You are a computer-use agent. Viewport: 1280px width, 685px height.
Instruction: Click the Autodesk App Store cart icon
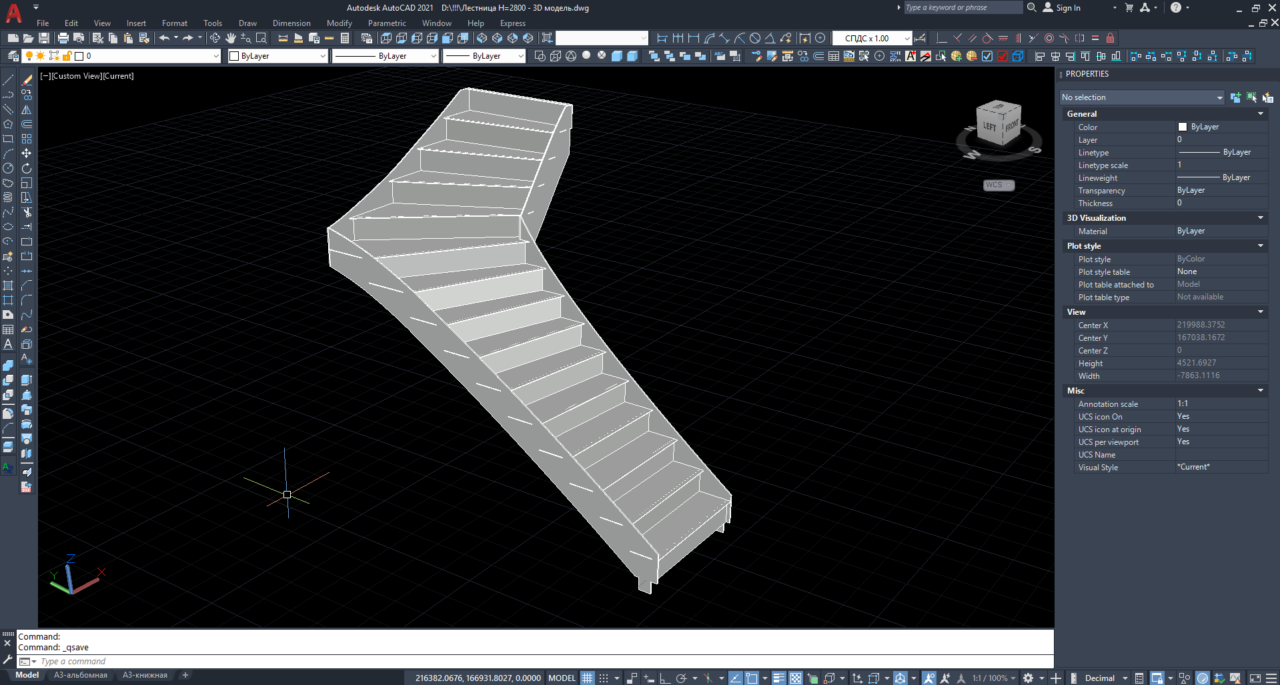(1127, 7)
